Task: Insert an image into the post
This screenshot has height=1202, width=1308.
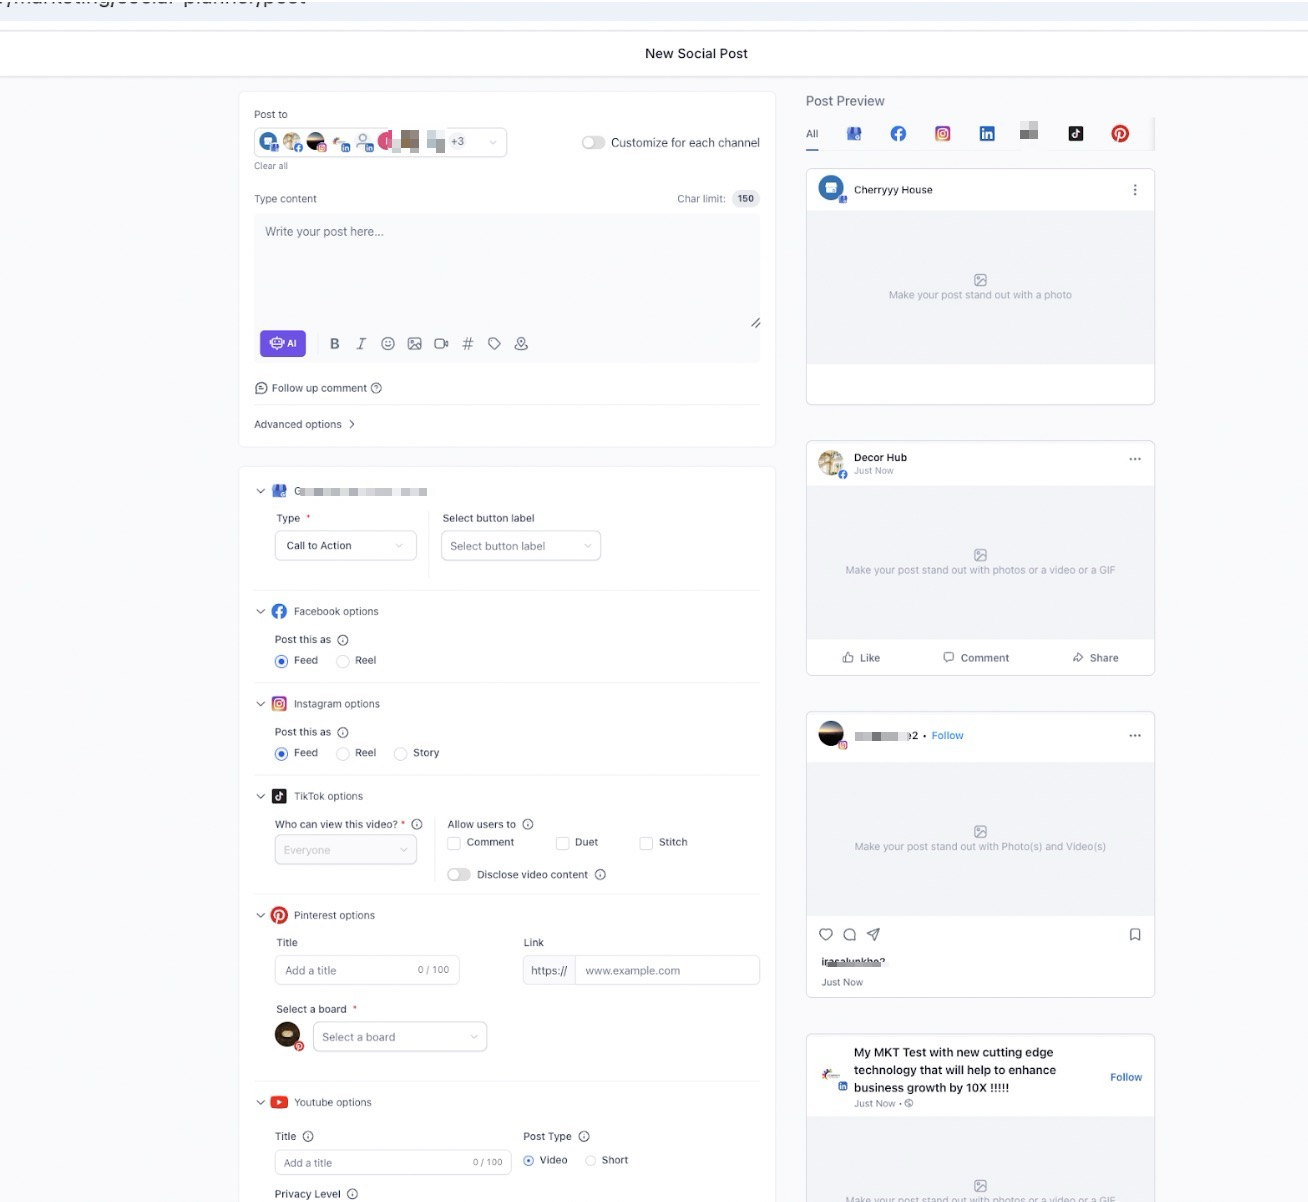Action: [414, 344]
